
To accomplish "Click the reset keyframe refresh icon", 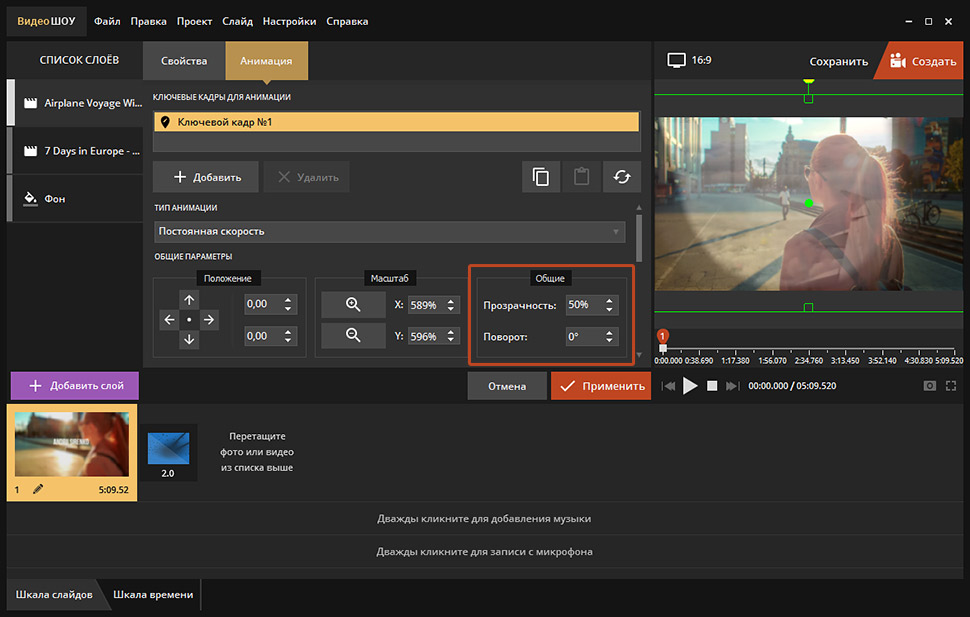I will coord(622,177).
